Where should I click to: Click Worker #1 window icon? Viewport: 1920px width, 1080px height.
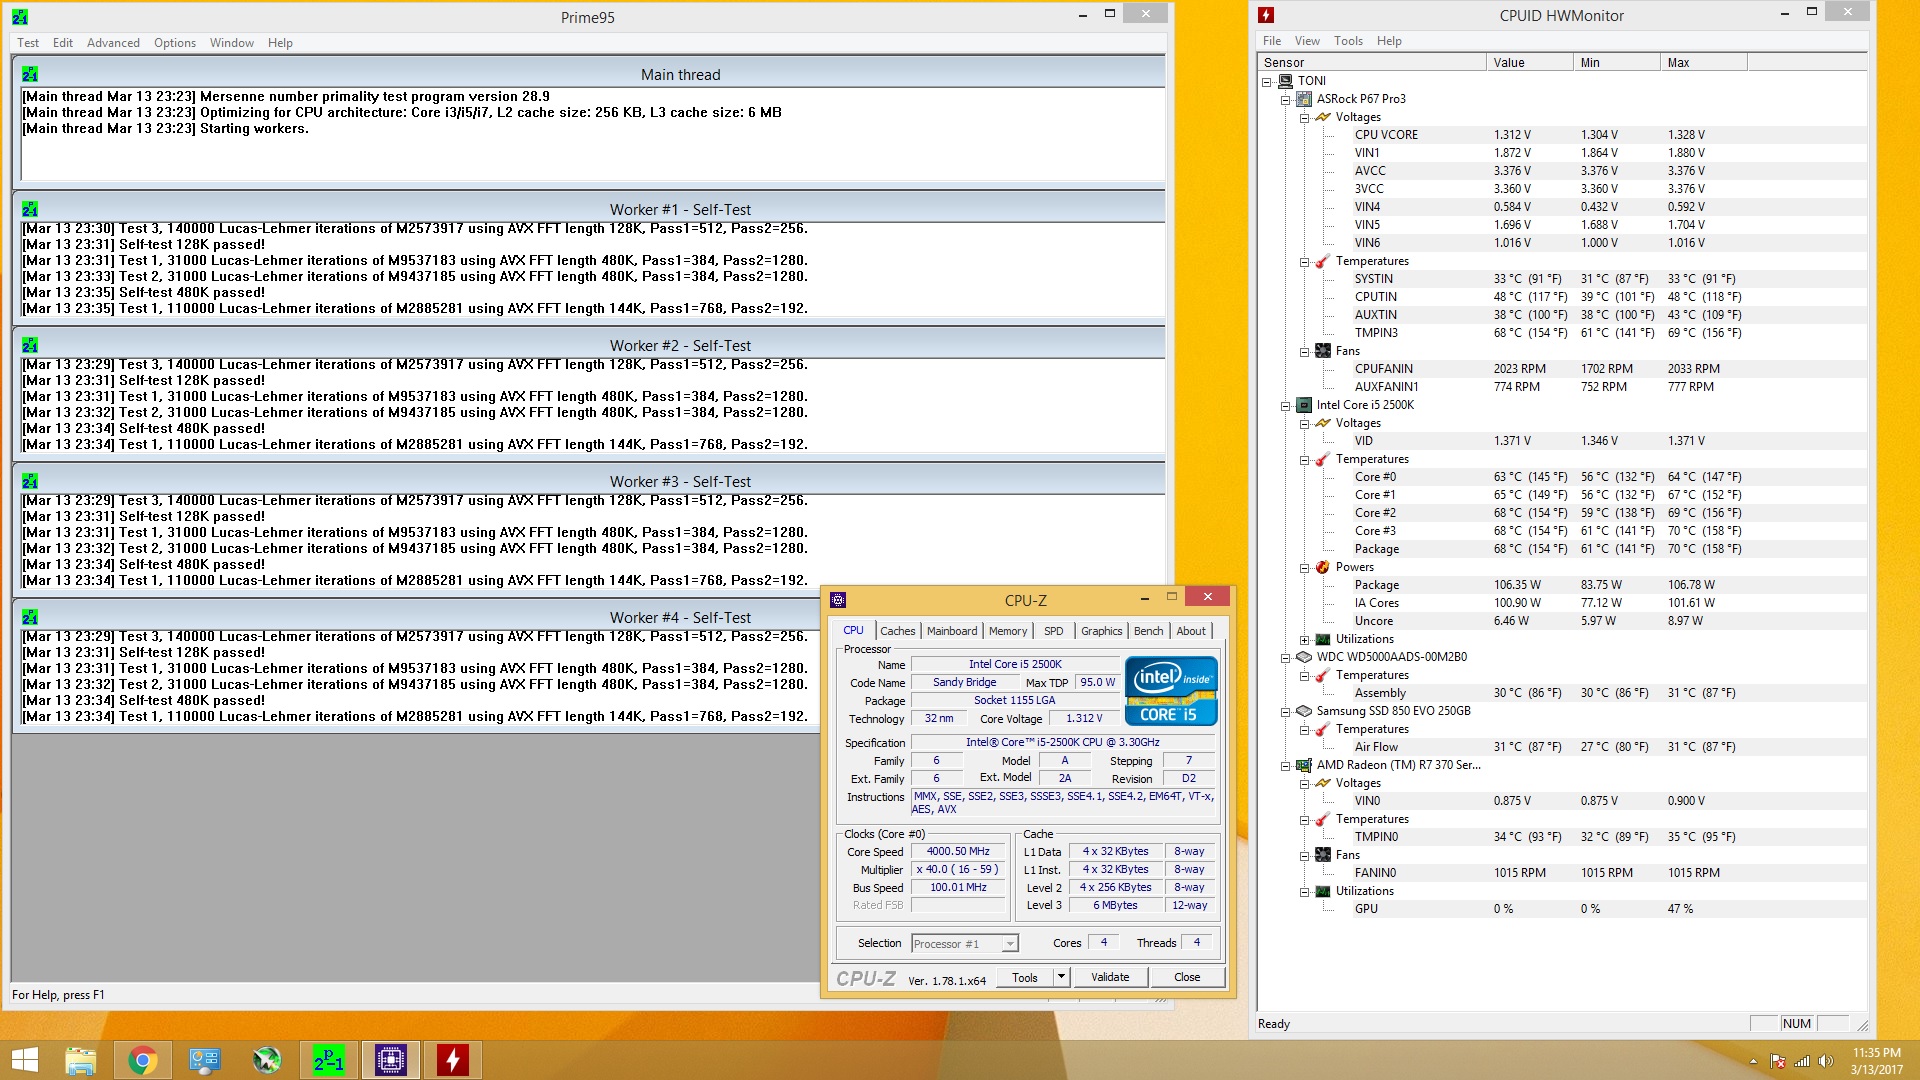pos(30,210)
